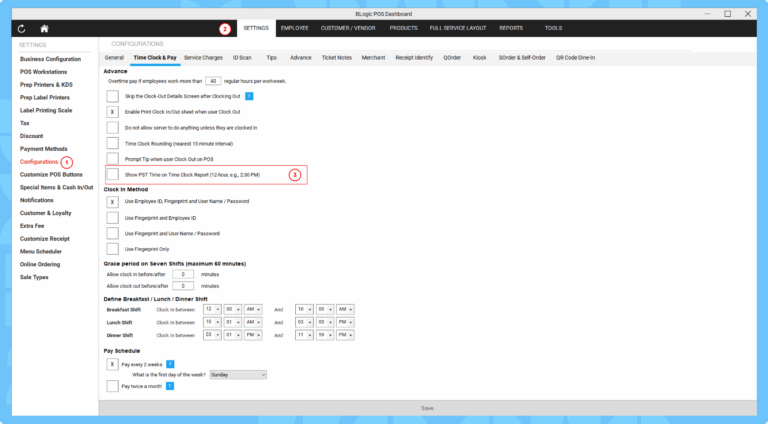Switch to Receipt Identify tab
Image resolution: width=768 pixels, height=424 pixels.
click(x=414, y=58)
